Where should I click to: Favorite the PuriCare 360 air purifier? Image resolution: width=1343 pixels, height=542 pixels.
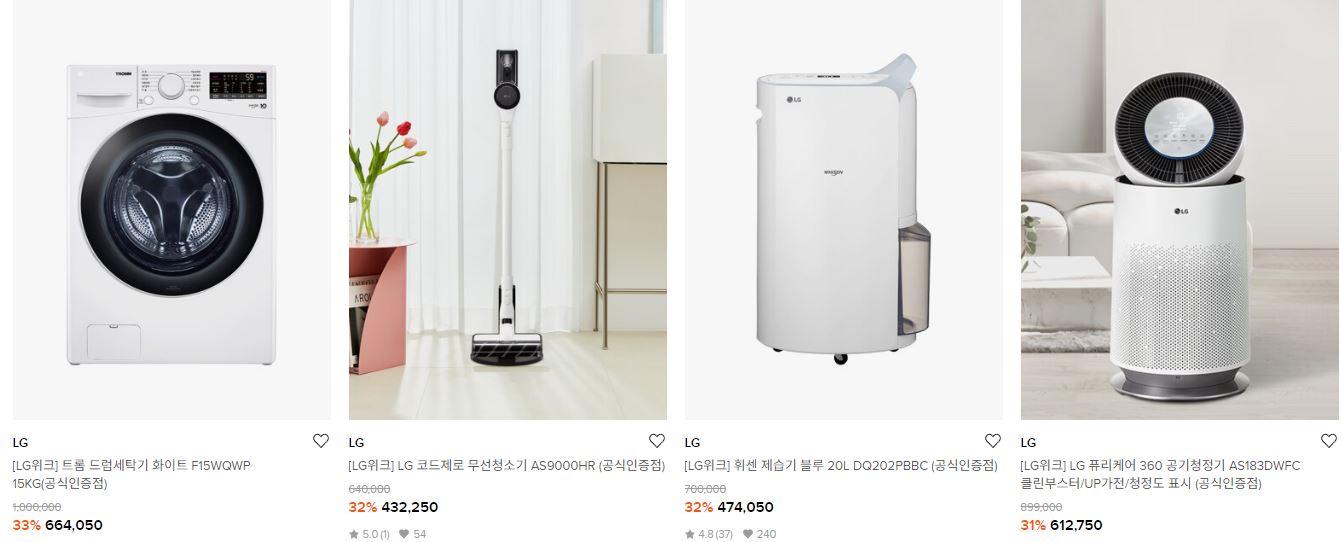pyautogui.click(x=1328, y=441)
